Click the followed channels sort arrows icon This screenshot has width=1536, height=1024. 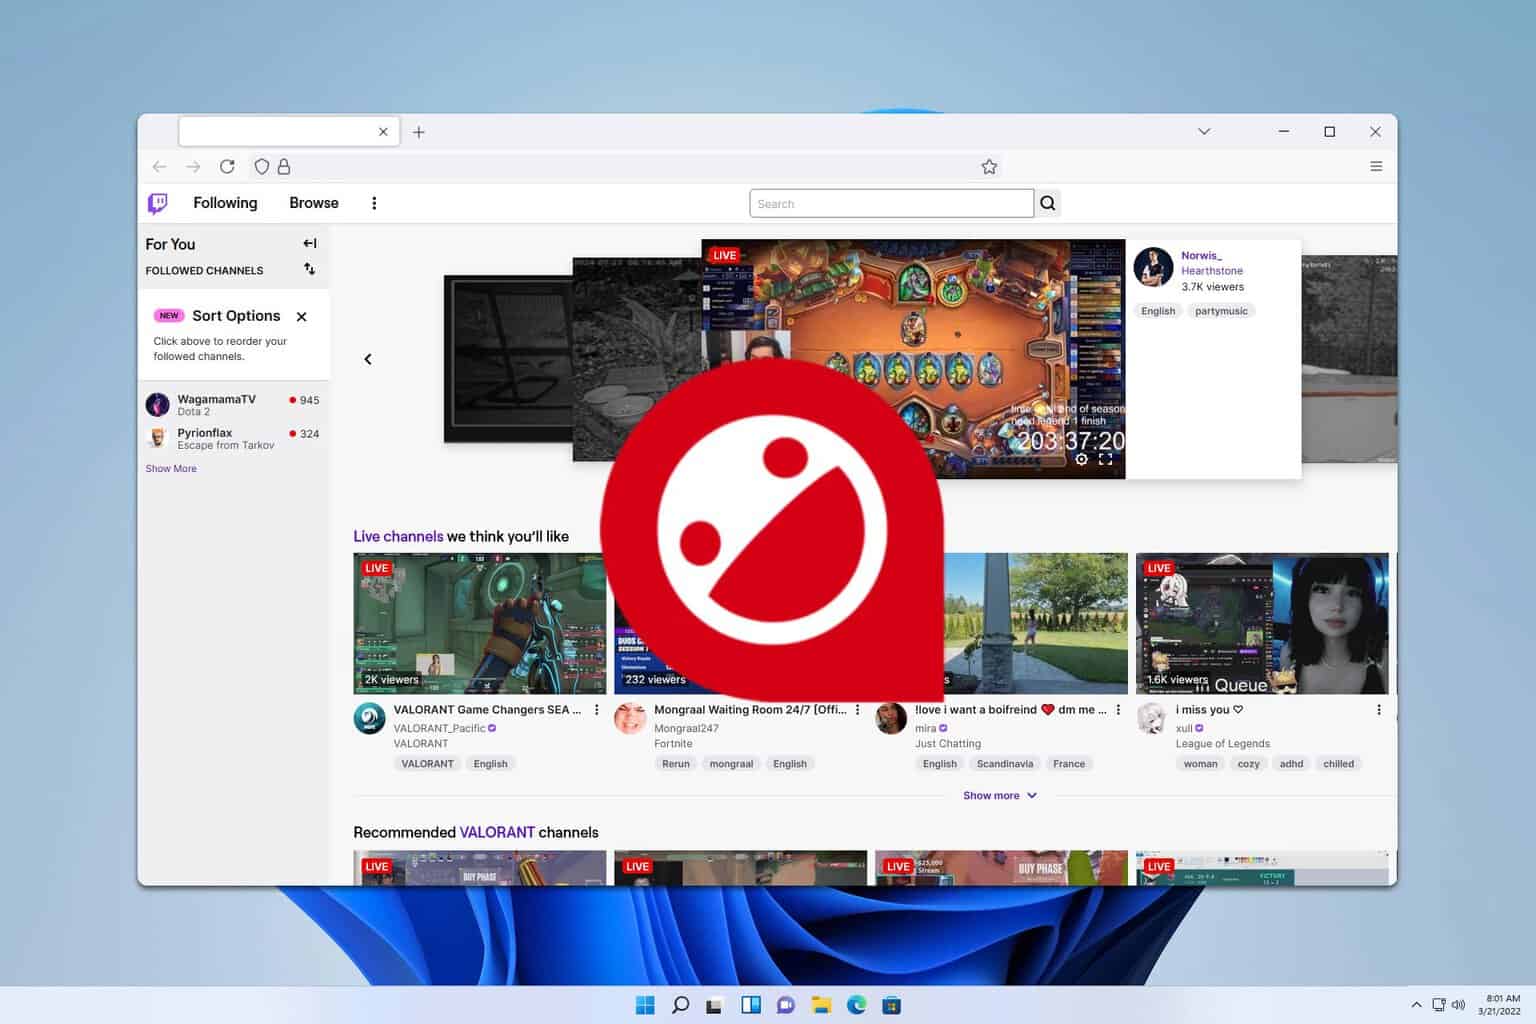click(x=310, y=269)
